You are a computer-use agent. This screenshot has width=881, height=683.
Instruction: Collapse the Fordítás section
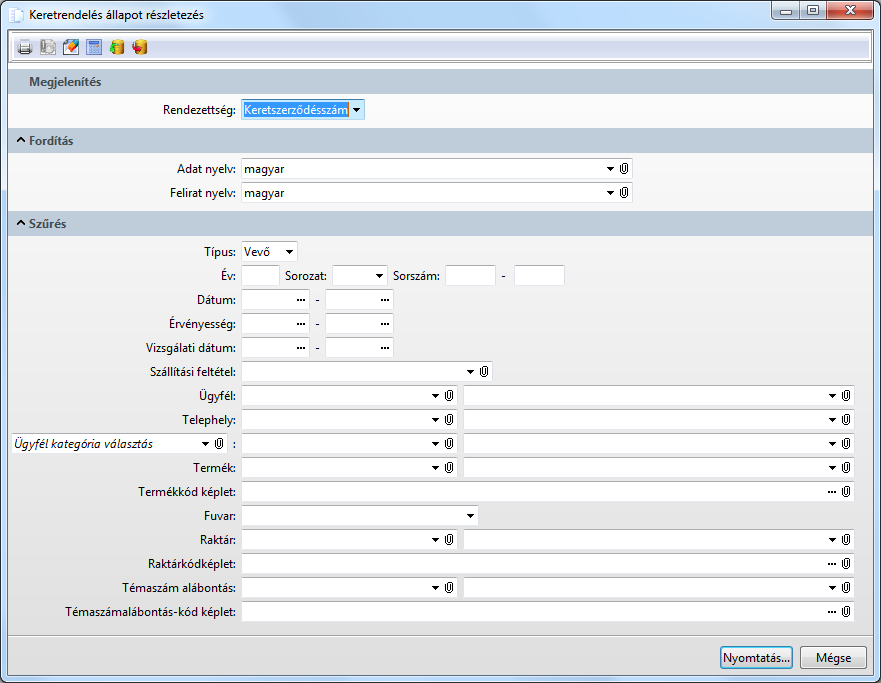(x=21, y=141)
